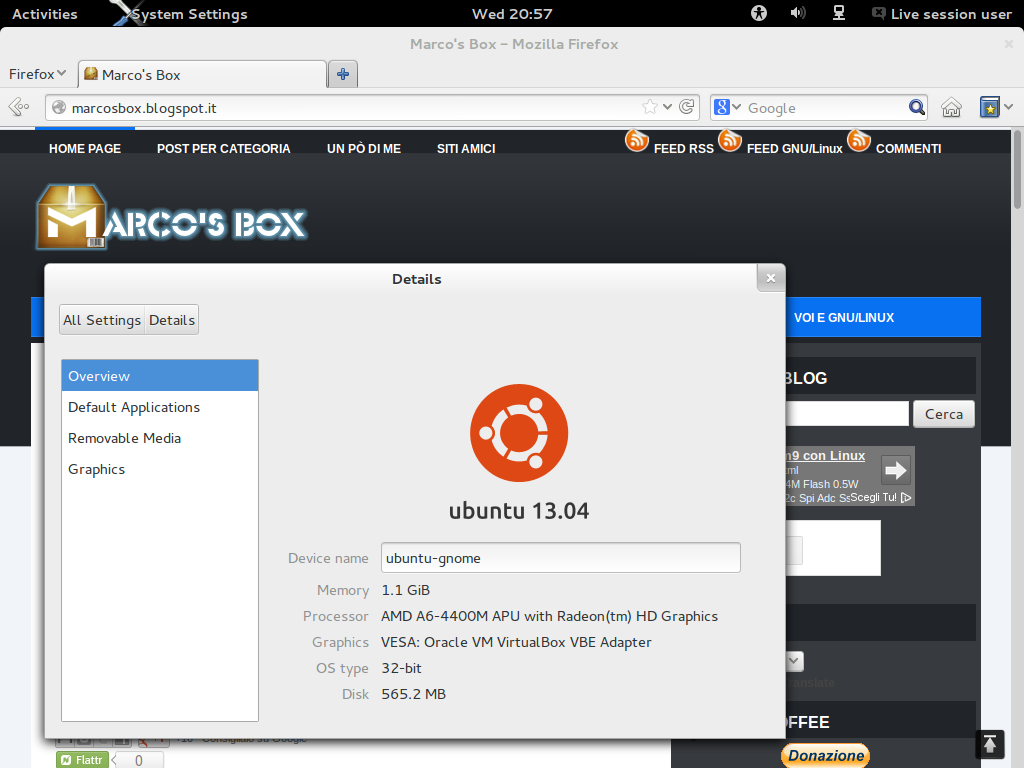This screenshot has width=1024, height=768.
Task: Click RSS icon beside FEED RSS
Action: click(637, 140)
